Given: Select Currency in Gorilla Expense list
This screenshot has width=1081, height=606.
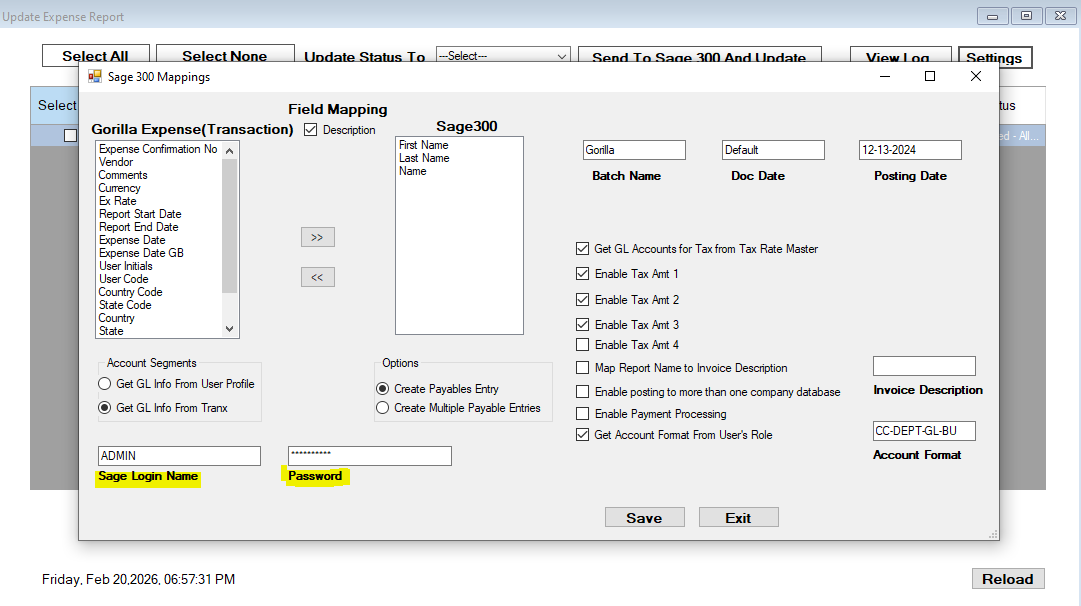Looking at the screenshot, I should pyautogui.click(x=119, y=188).
